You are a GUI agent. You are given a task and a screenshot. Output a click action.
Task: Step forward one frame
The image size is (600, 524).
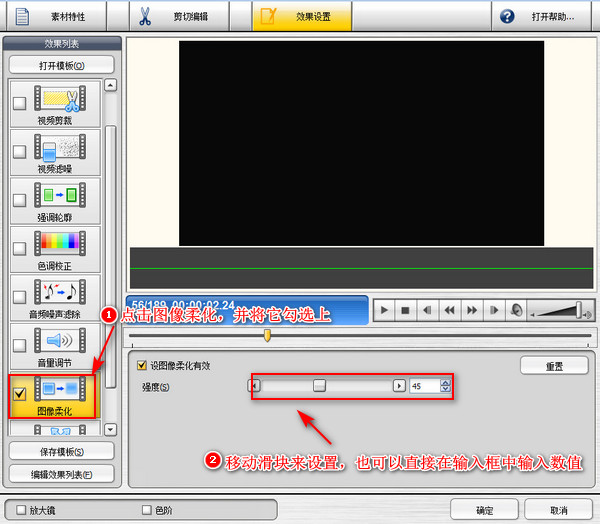495,310
